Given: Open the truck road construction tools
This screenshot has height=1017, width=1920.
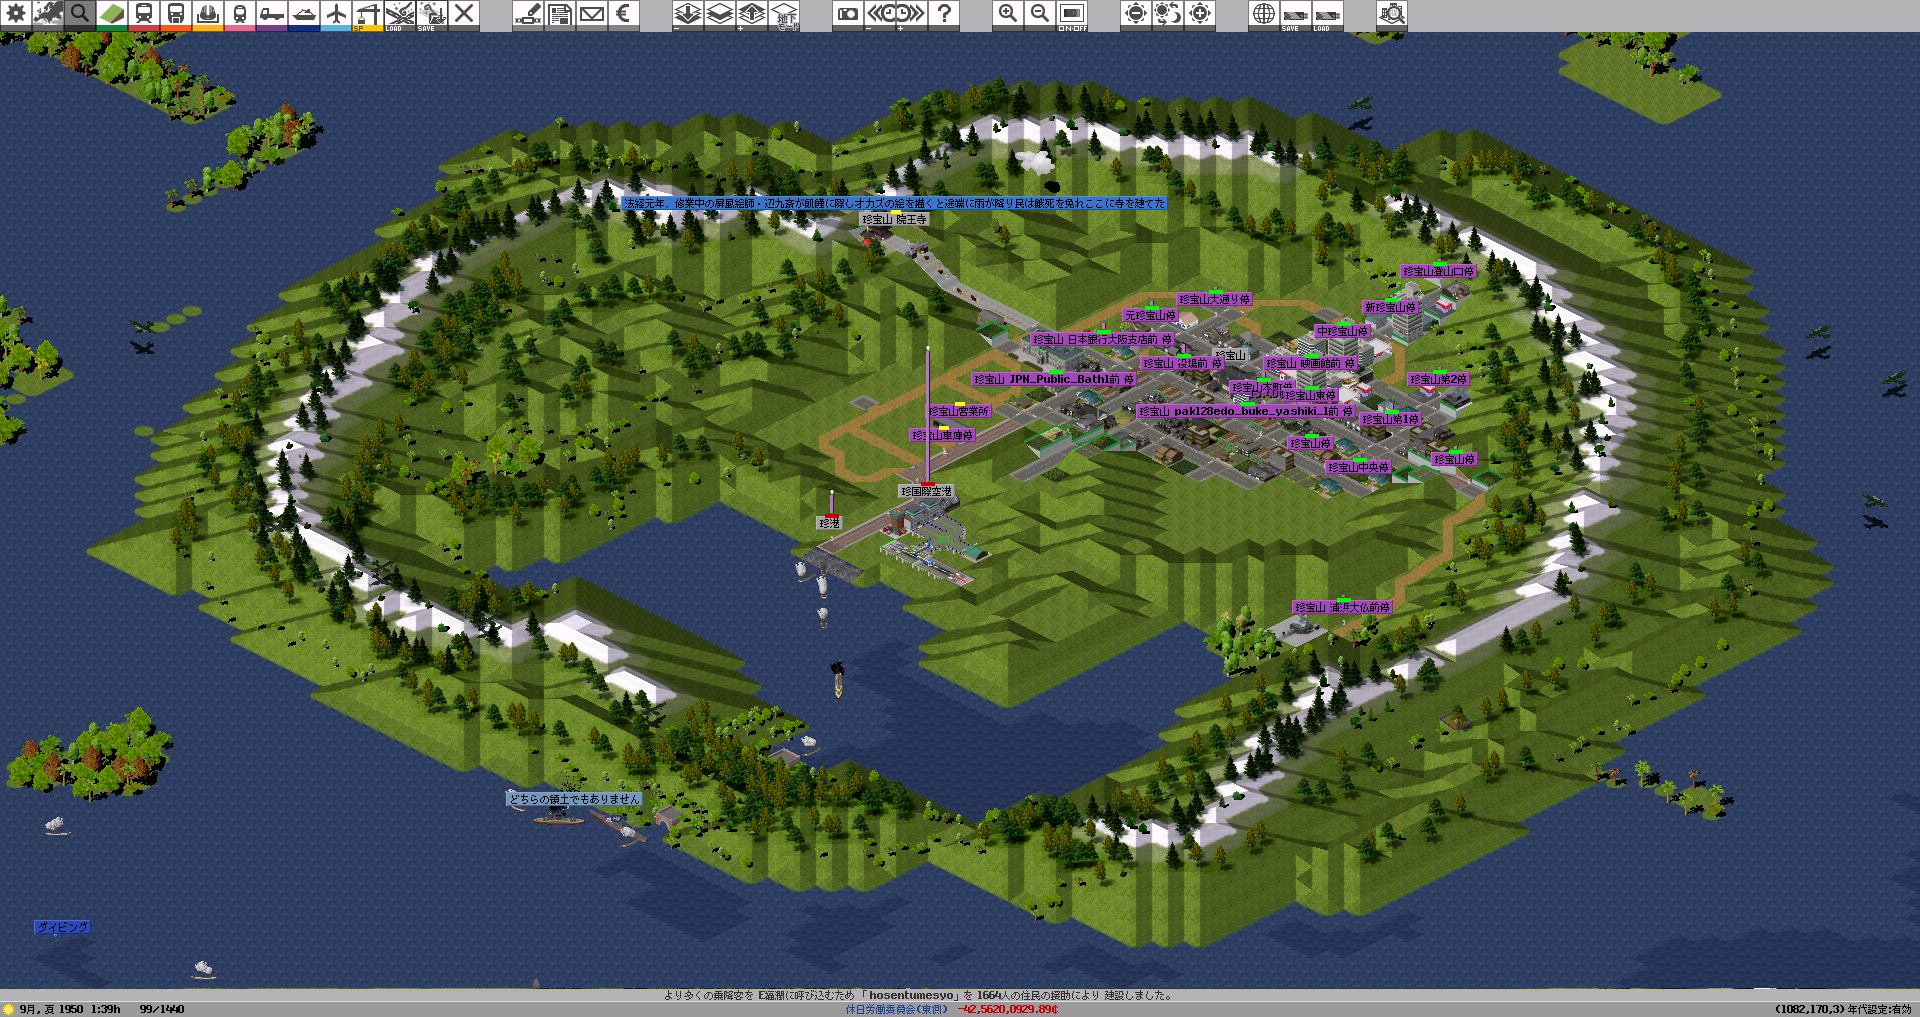Looking at the screenshot, I should (x=272, y=15).
